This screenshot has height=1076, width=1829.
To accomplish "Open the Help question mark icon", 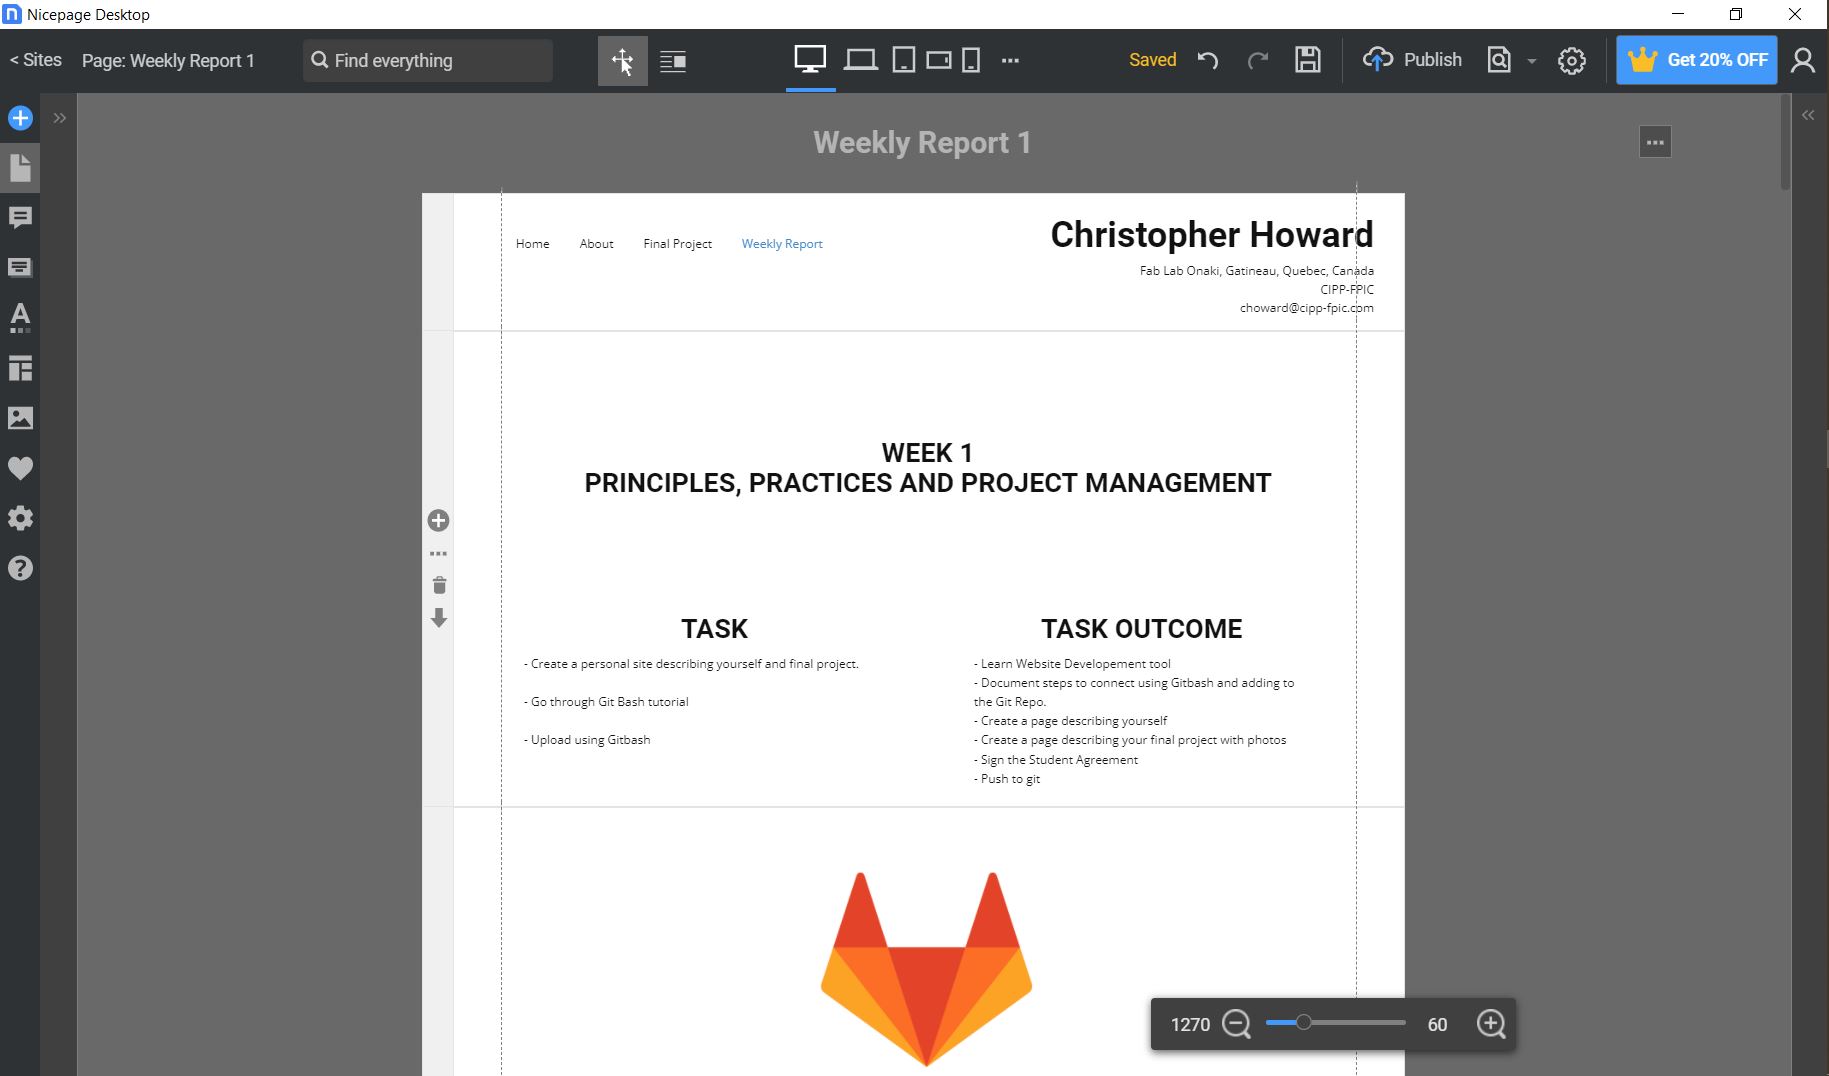I will pyautogui.click(x=20, y=568).
